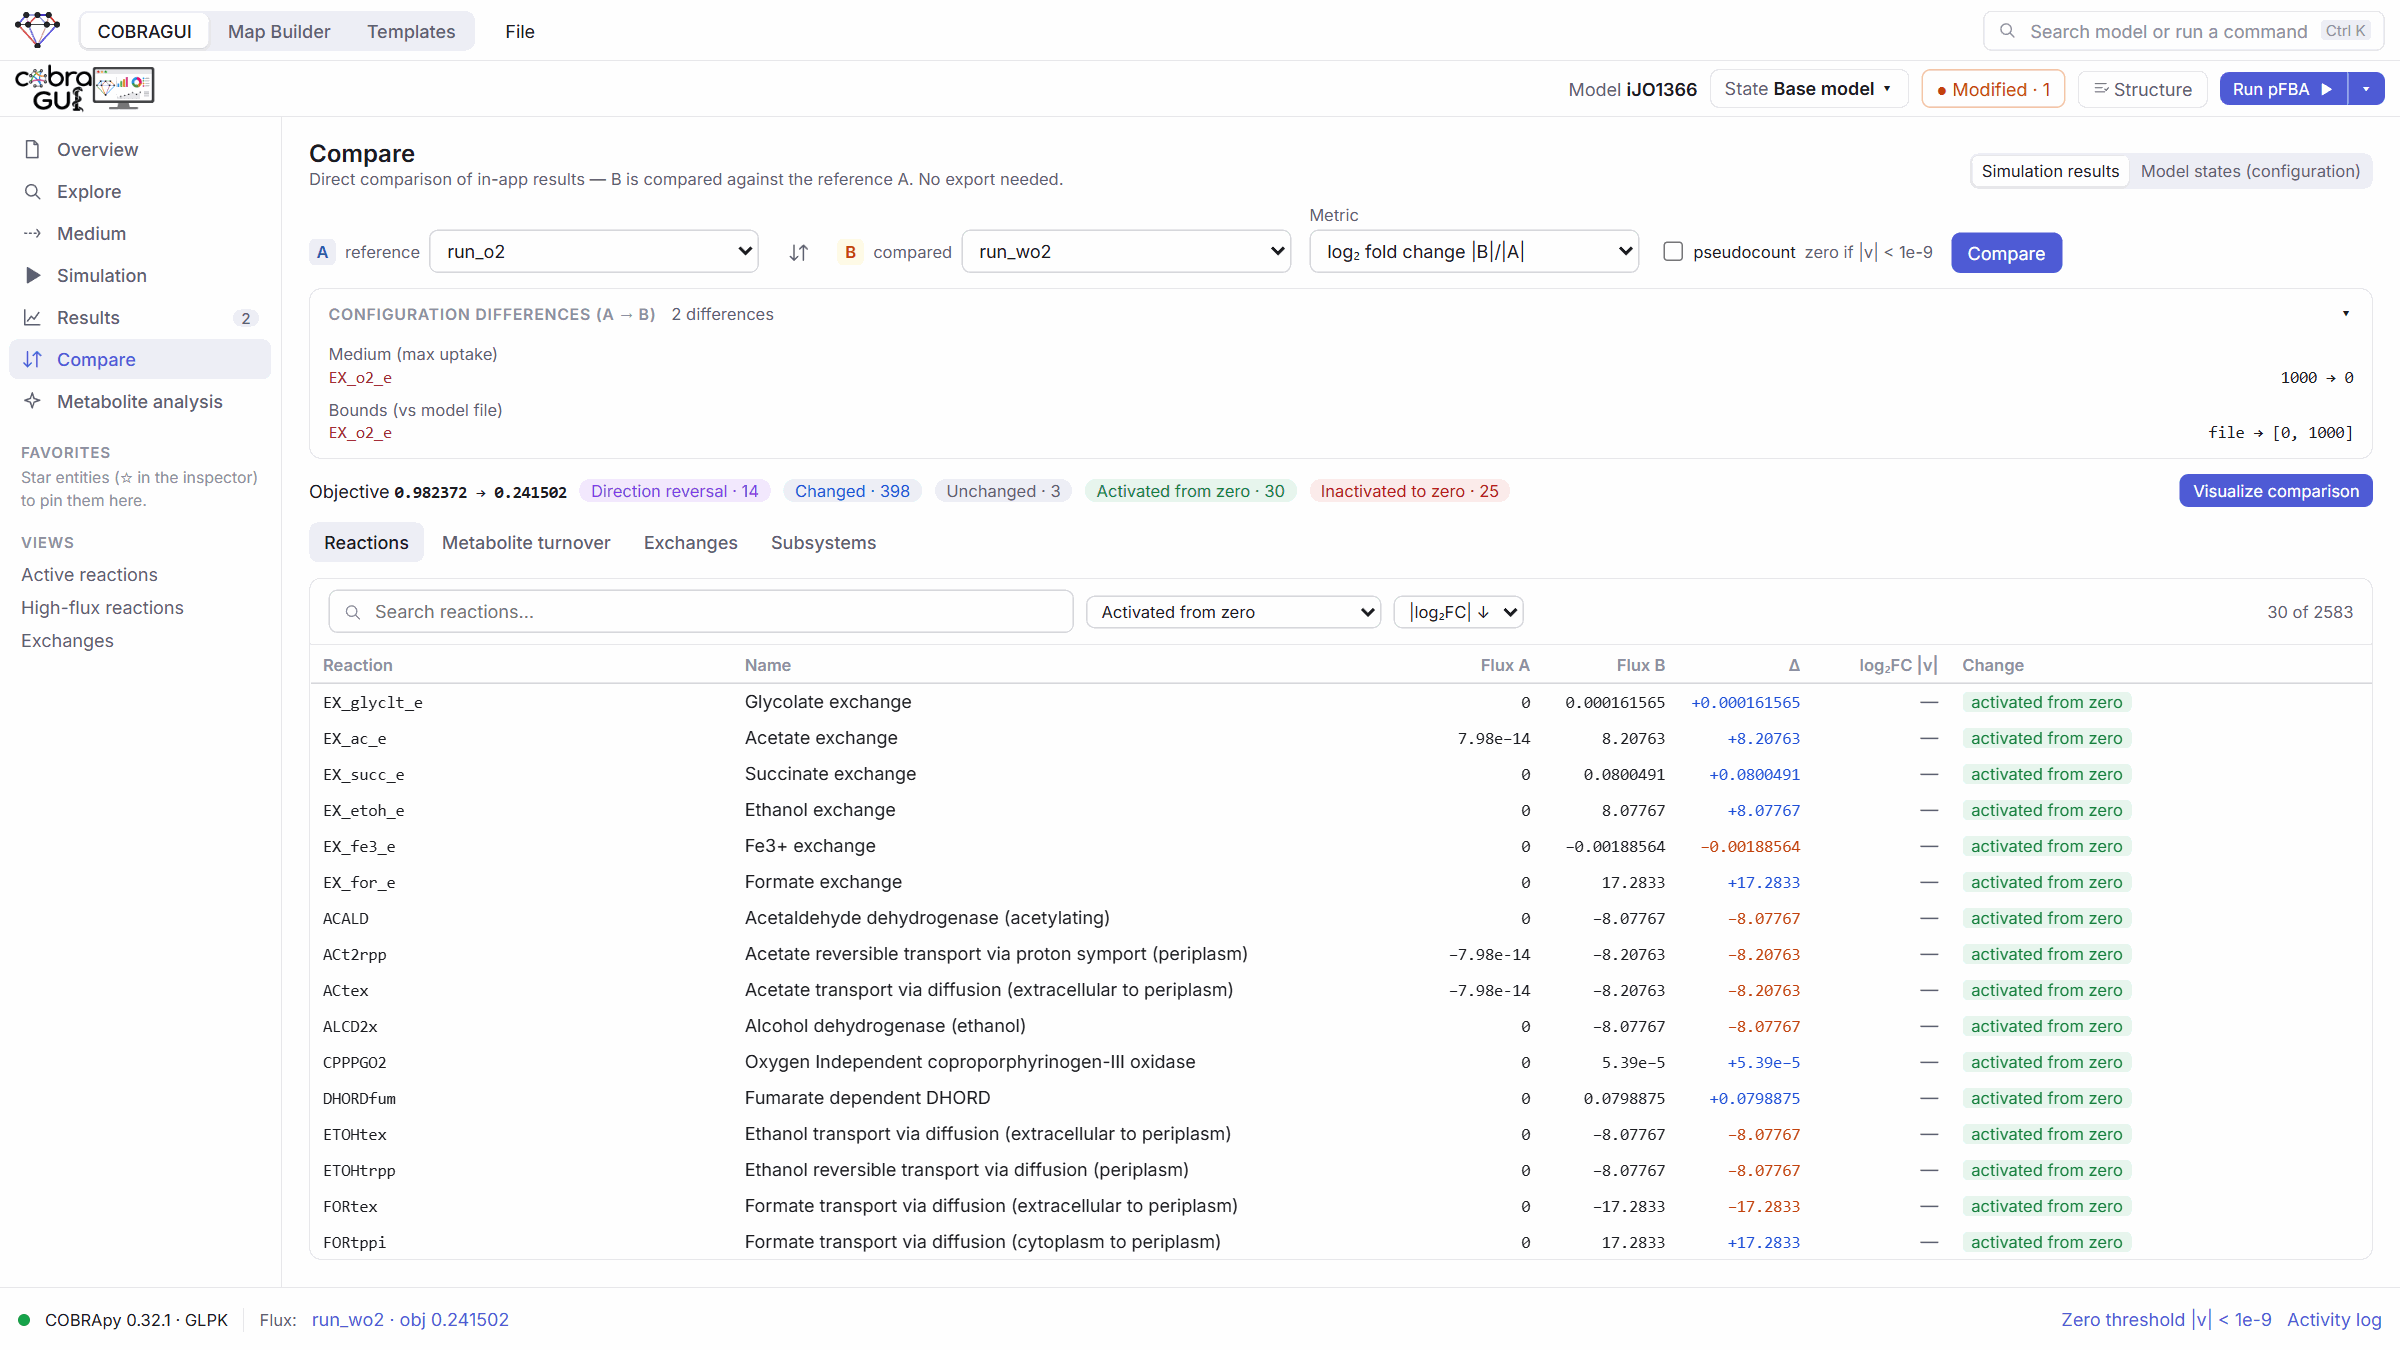The width and height of the screenshot is (2400, 1350).
Task: Open the Activity log link
Action: pyautogui.click(x=2334, y=1320)
